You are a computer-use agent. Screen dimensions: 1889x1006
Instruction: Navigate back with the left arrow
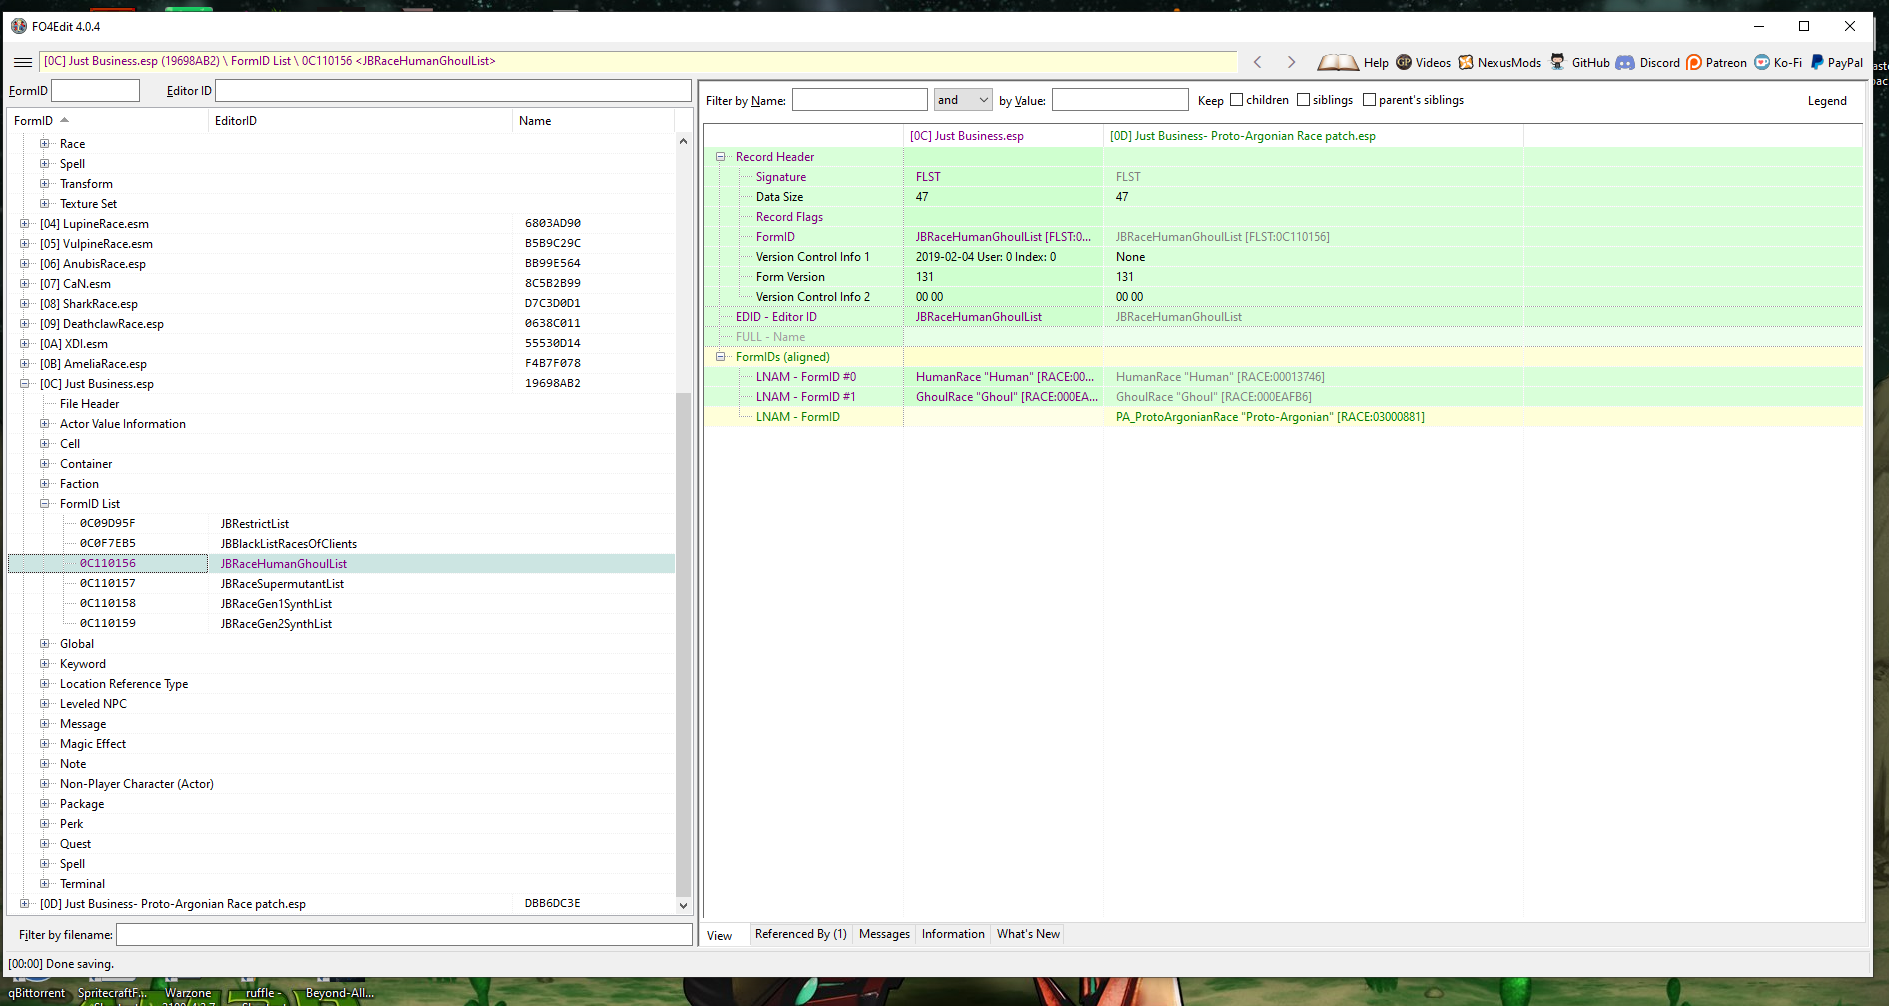[x=1258, y=62]
